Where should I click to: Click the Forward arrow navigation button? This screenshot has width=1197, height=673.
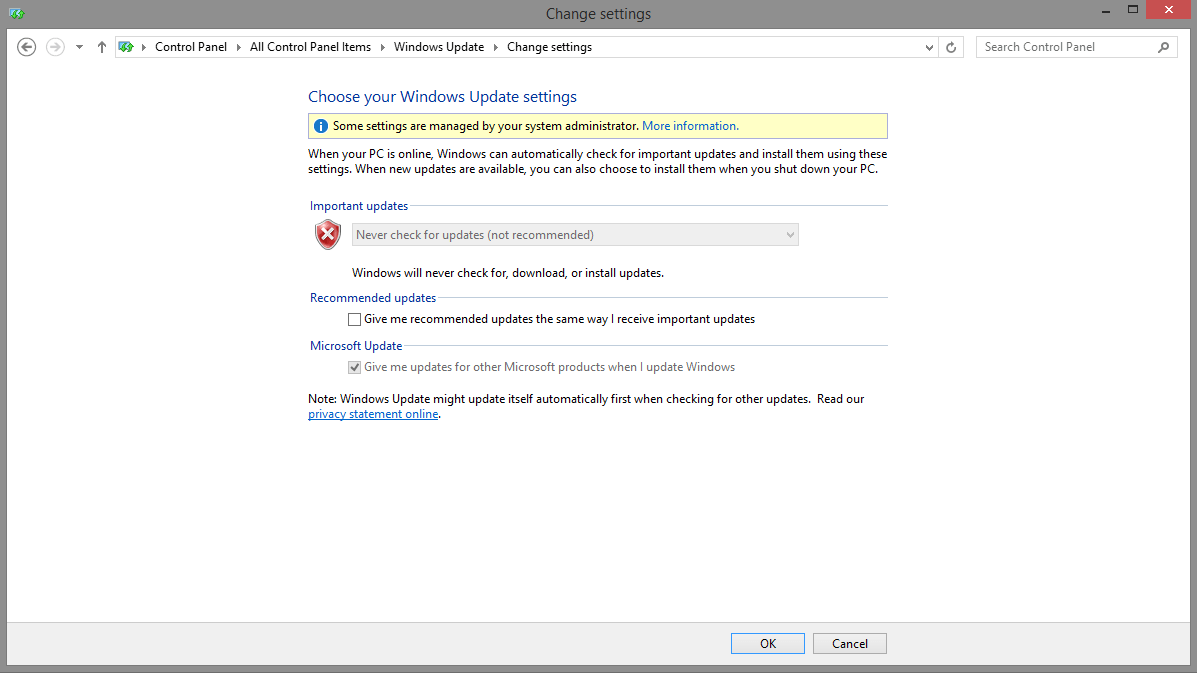(55, 47)
